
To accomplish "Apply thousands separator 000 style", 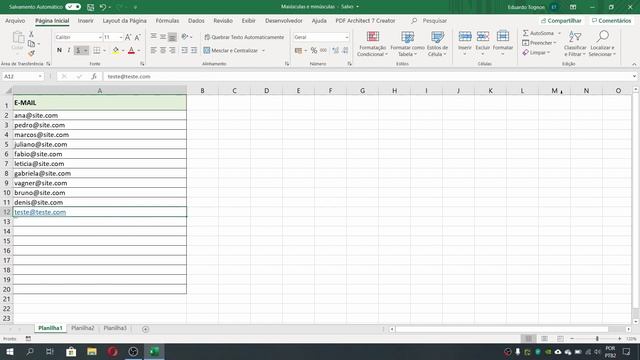I will pos(323,50).
